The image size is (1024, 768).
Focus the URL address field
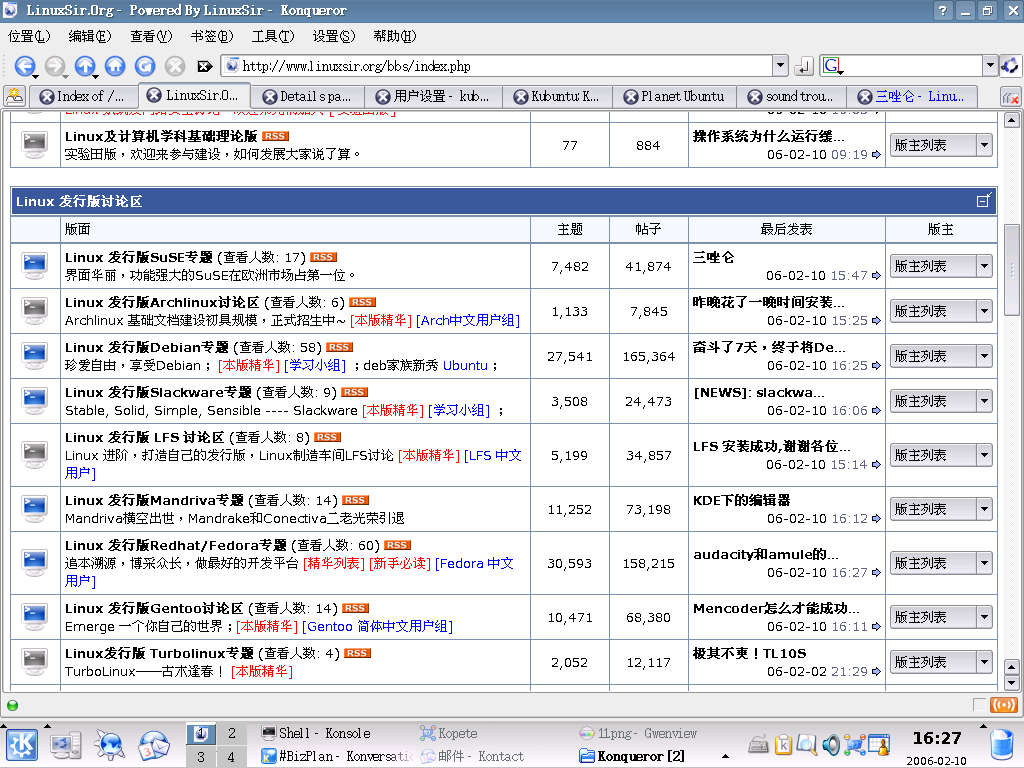[497, 66]
